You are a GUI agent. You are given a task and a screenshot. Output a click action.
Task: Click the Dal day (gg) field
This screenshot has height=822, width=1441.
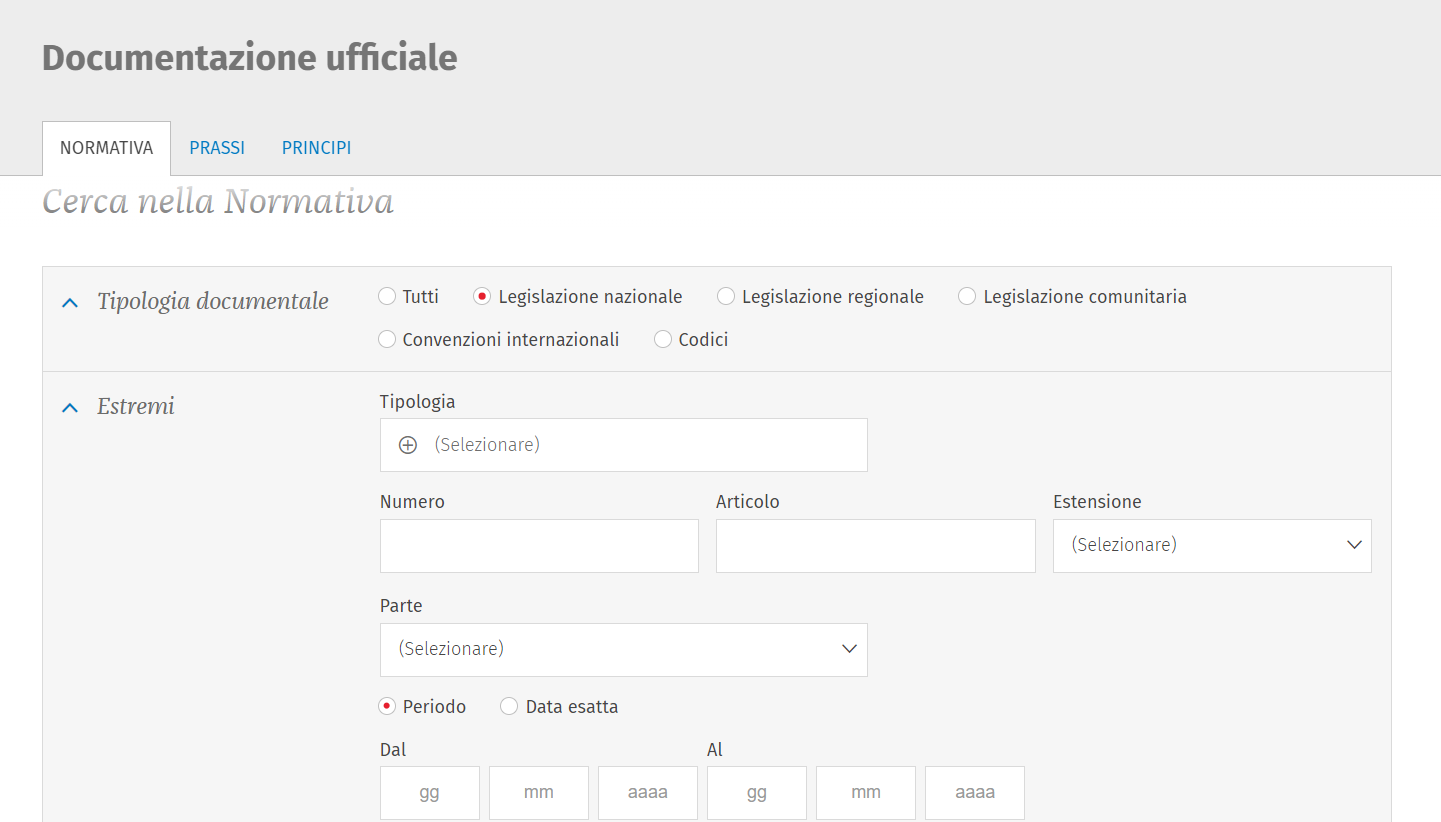pyautogui.click(x=430, y=793)
